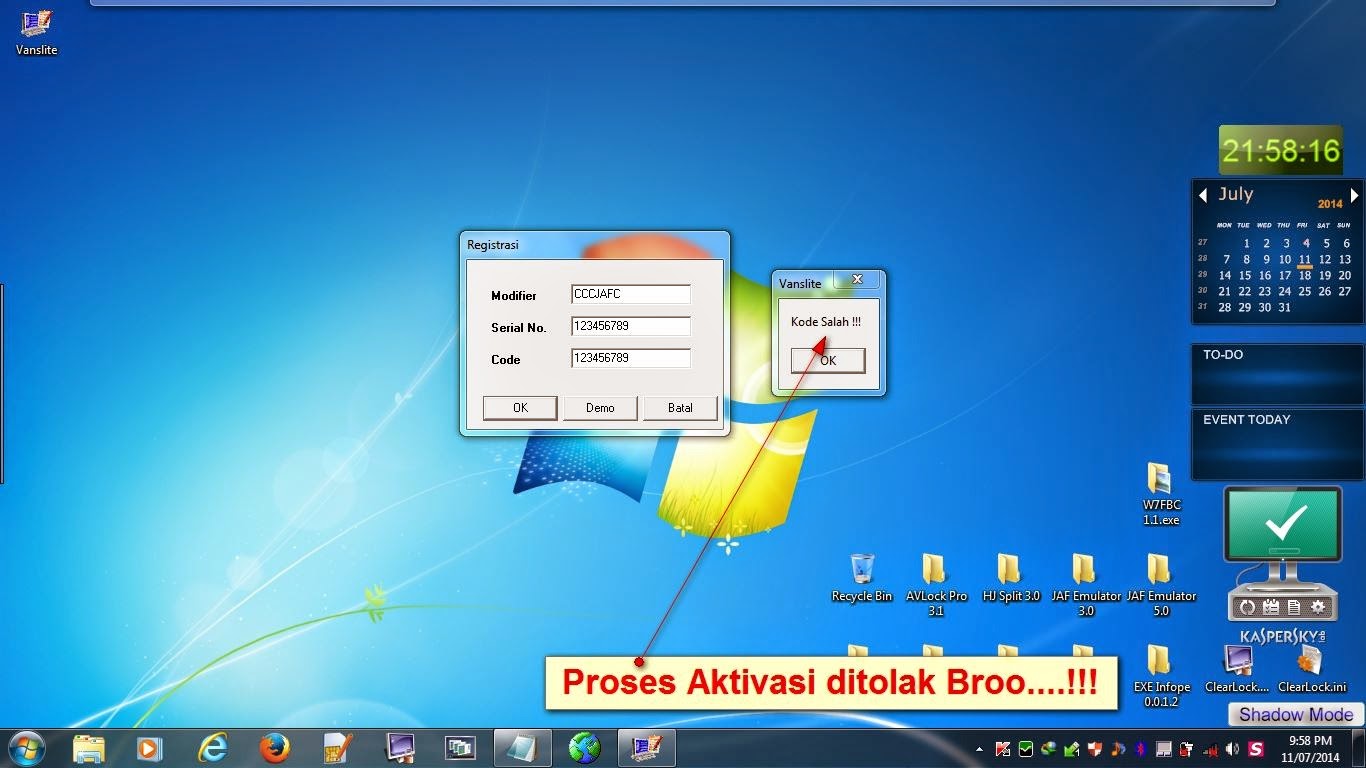Click the music note tray icon
1366x768 pixels.
pos(1118,749)
